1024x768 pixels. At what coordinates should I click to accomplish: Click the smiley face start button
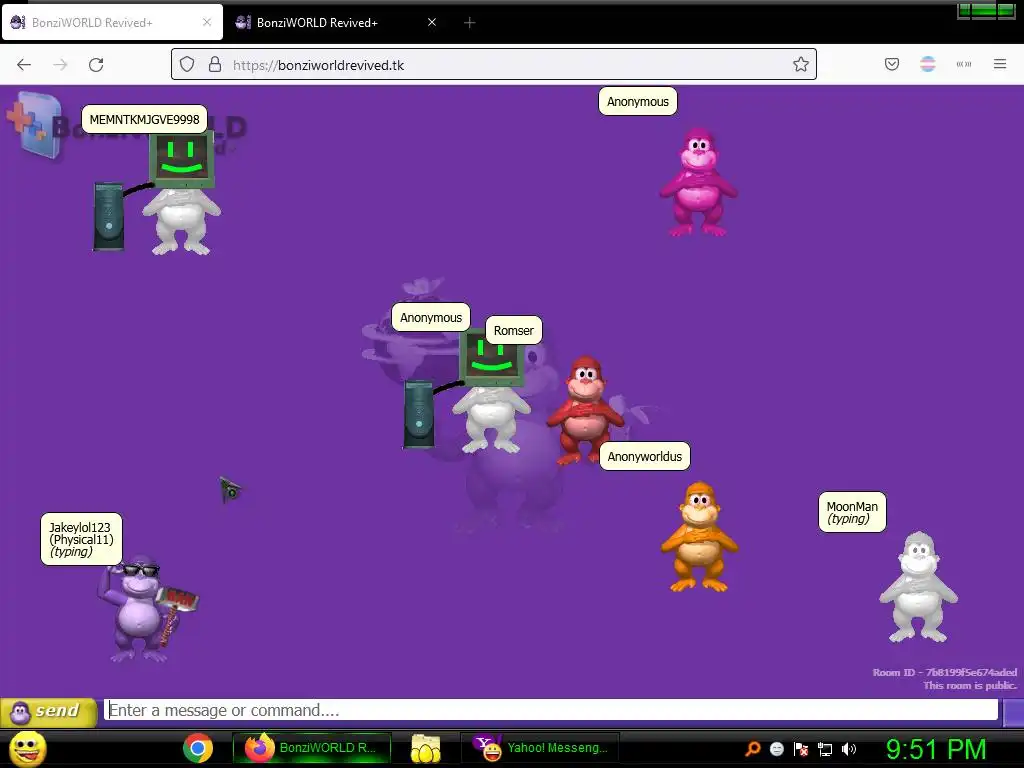[x=27, y=748]
